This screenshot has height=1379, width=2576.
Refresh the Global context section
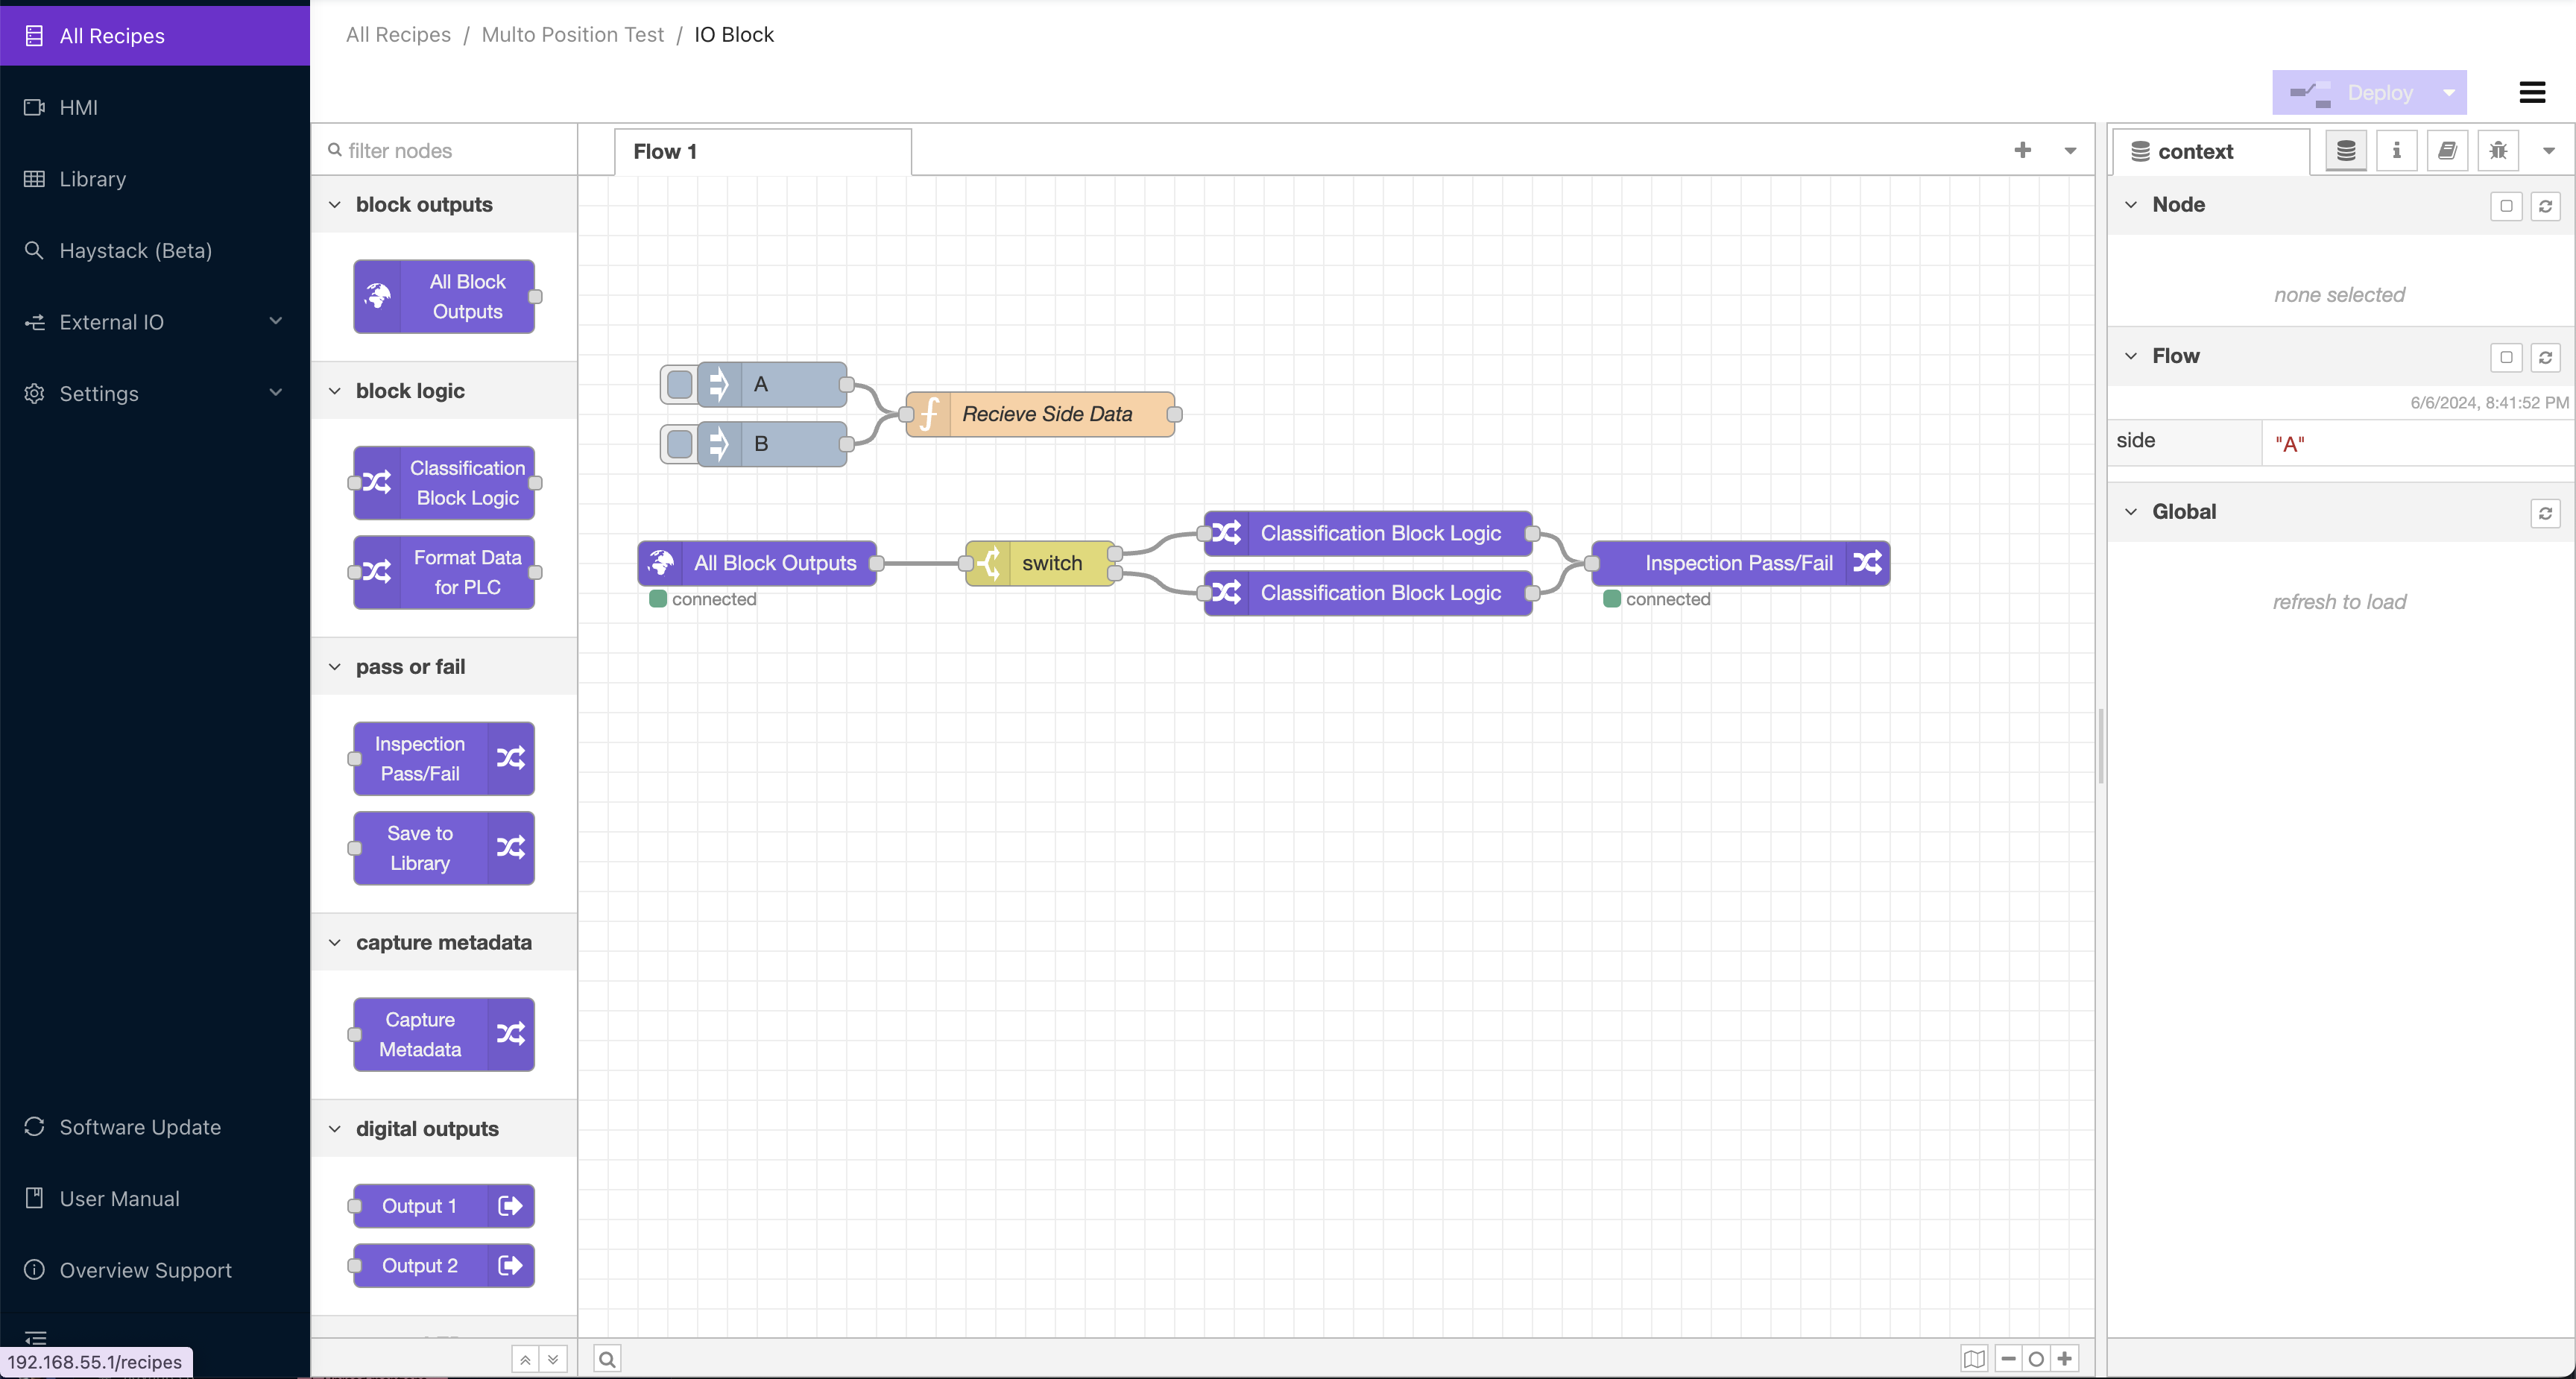click(x=2546, y=513)
